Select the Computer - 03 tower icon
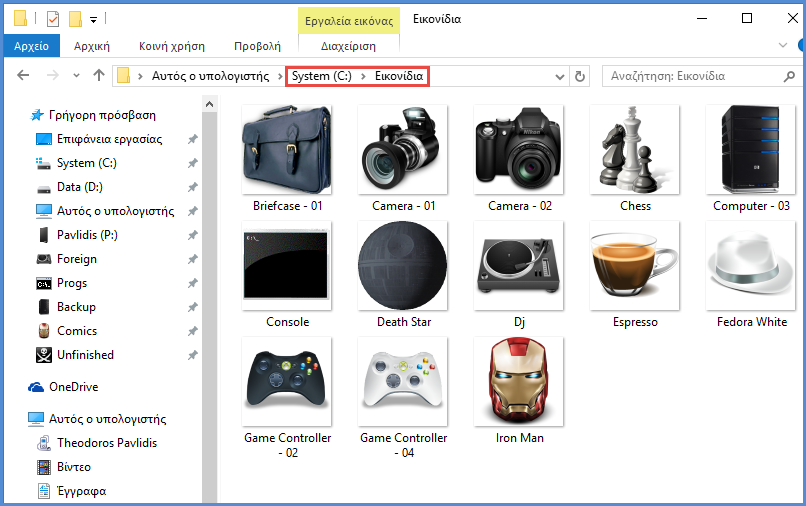 point(751,150)
